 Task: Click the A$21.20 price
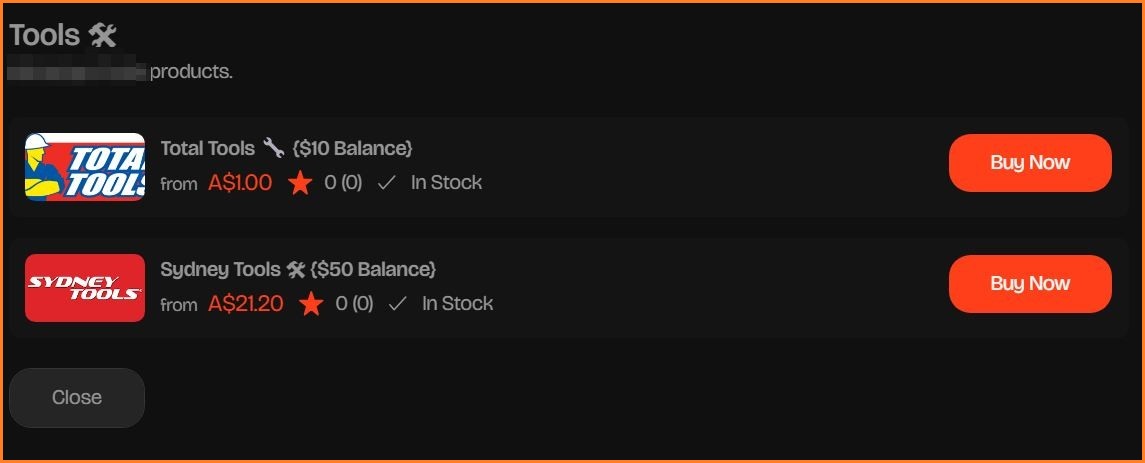[x=246, y=304]
